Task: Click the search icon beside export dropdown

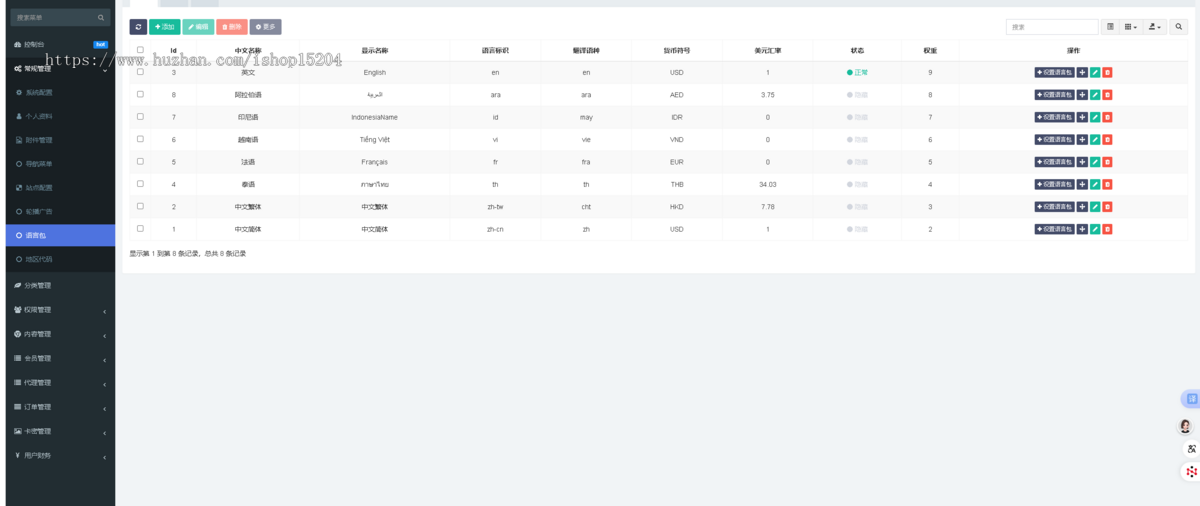Action: [1178, 27]
